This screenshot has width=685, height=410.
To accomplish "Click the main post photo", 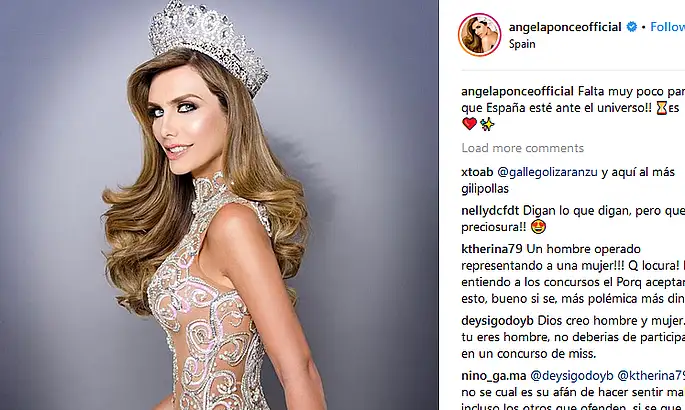I will [219, 205].
